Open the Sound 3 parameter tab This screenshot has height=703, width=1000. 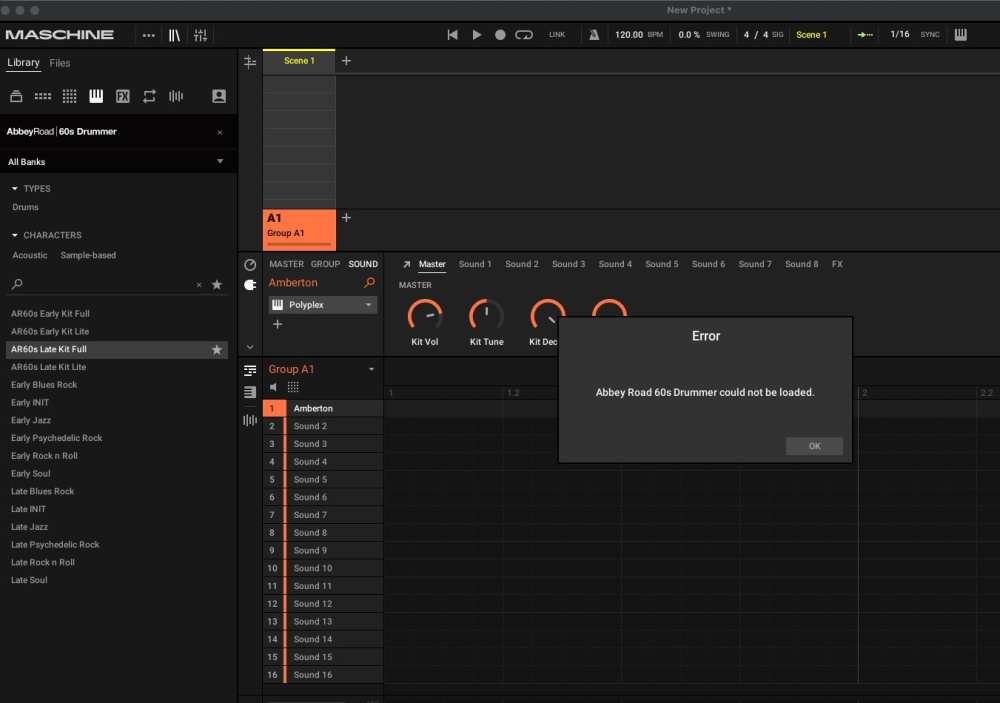[568, 264]
